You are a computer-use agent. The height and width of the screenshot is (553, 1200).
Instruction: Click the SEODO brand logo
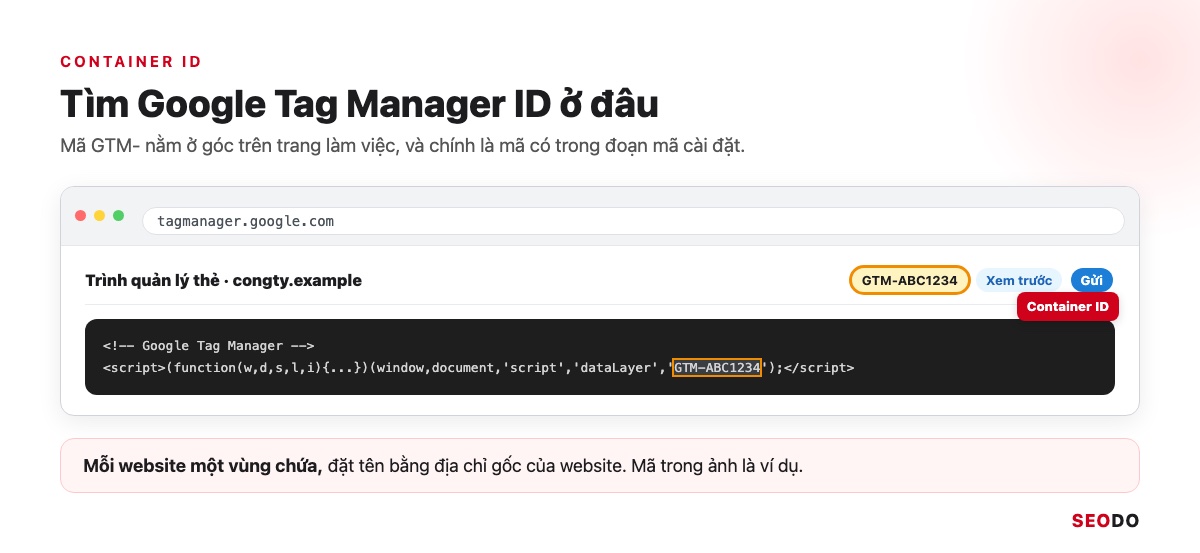(1105, 521)
